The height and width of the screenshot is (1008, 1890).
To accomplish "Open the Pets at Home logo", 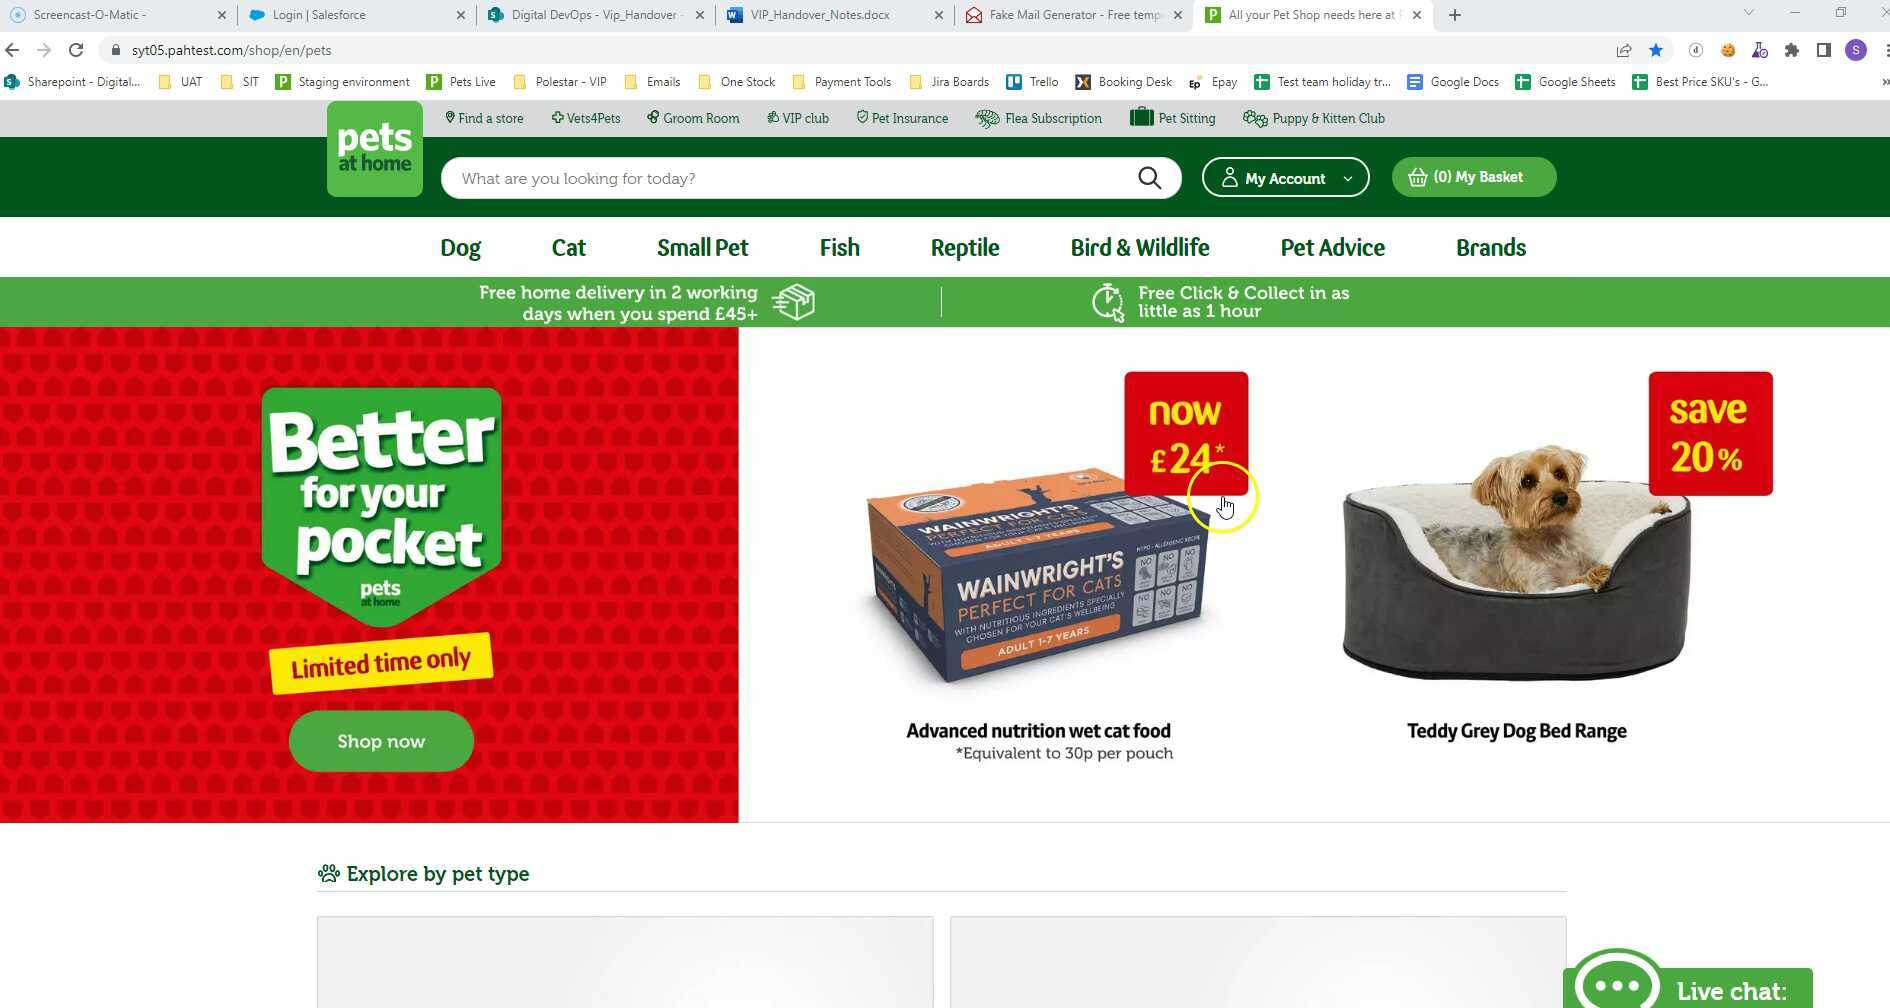I will 375,149.
